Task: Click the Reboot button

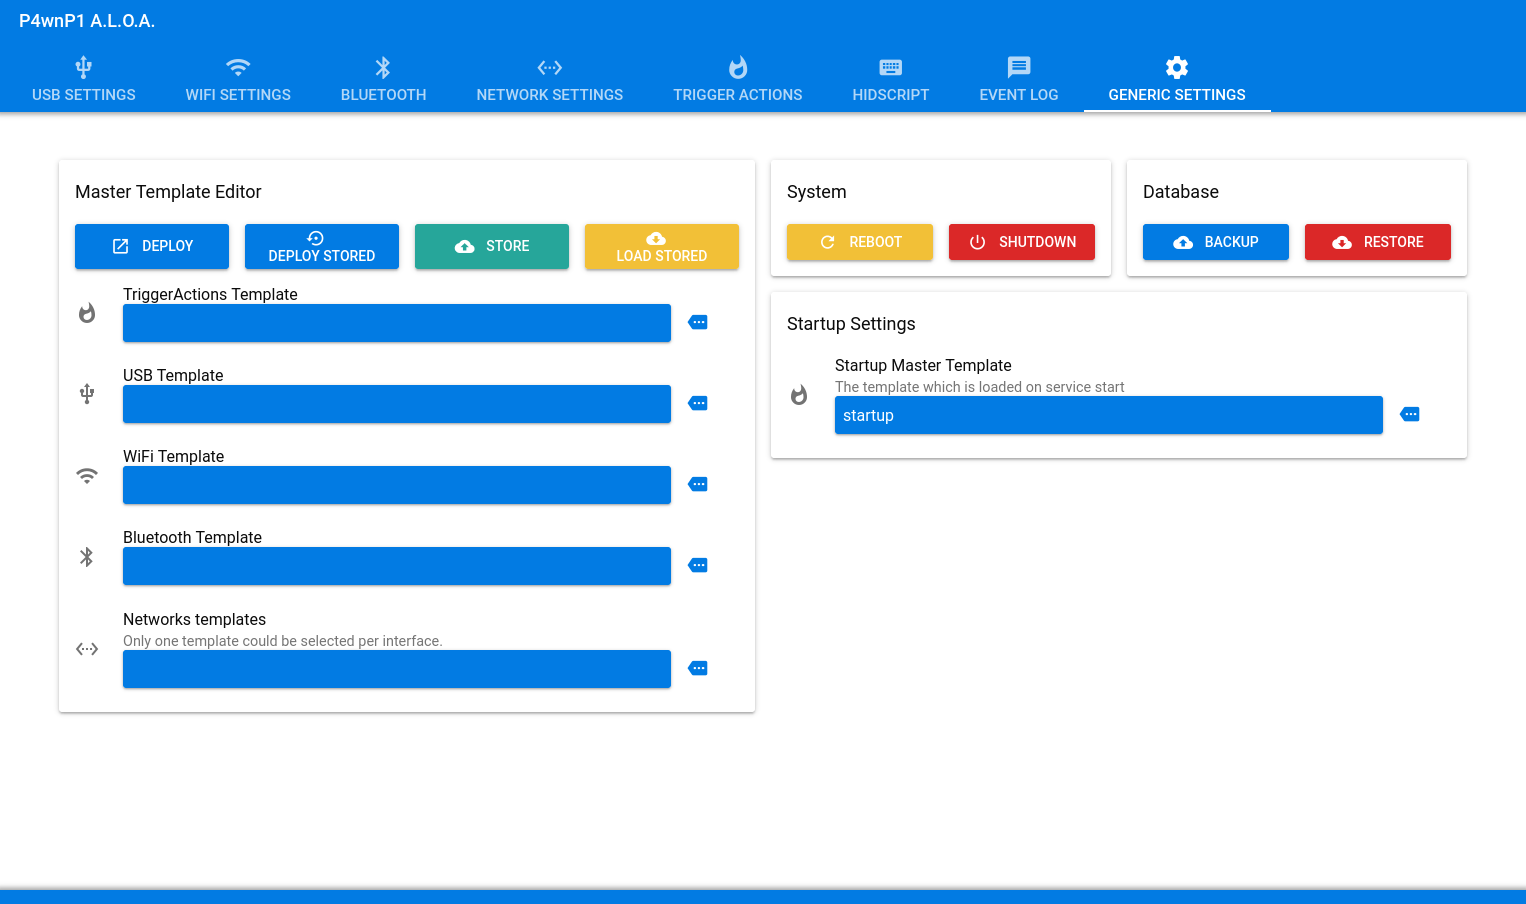Action: coord(860,242)
